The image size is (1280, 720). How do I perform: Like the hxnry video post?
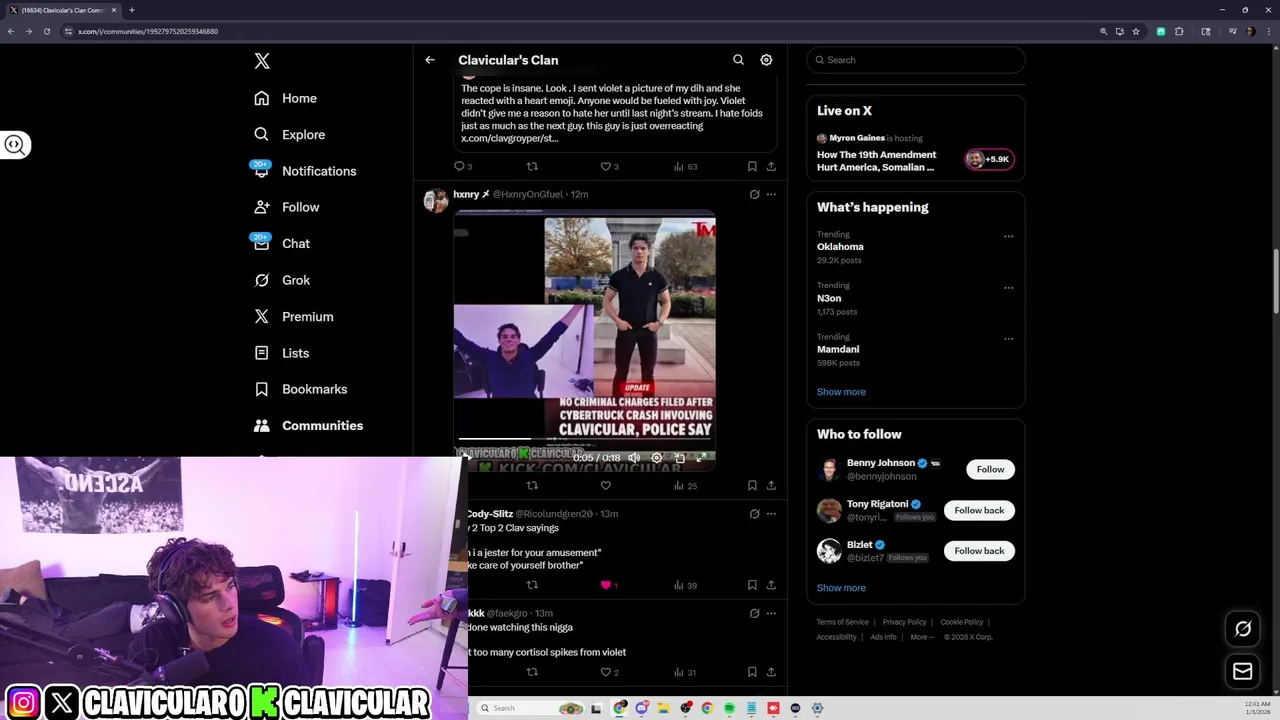click(x=605, y=485)
